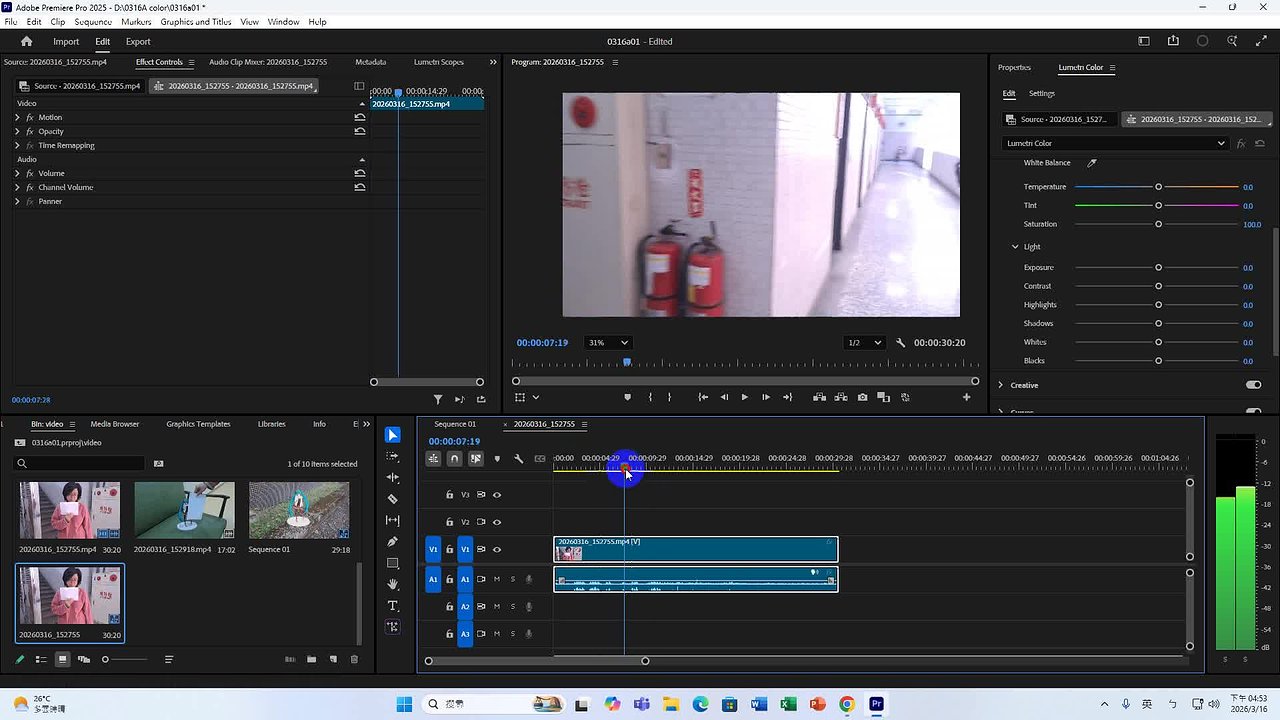Toggle the Creative section switch
Viewport: 1280px width, 720px height.
pyautogui.click(x=1253, y=385)
